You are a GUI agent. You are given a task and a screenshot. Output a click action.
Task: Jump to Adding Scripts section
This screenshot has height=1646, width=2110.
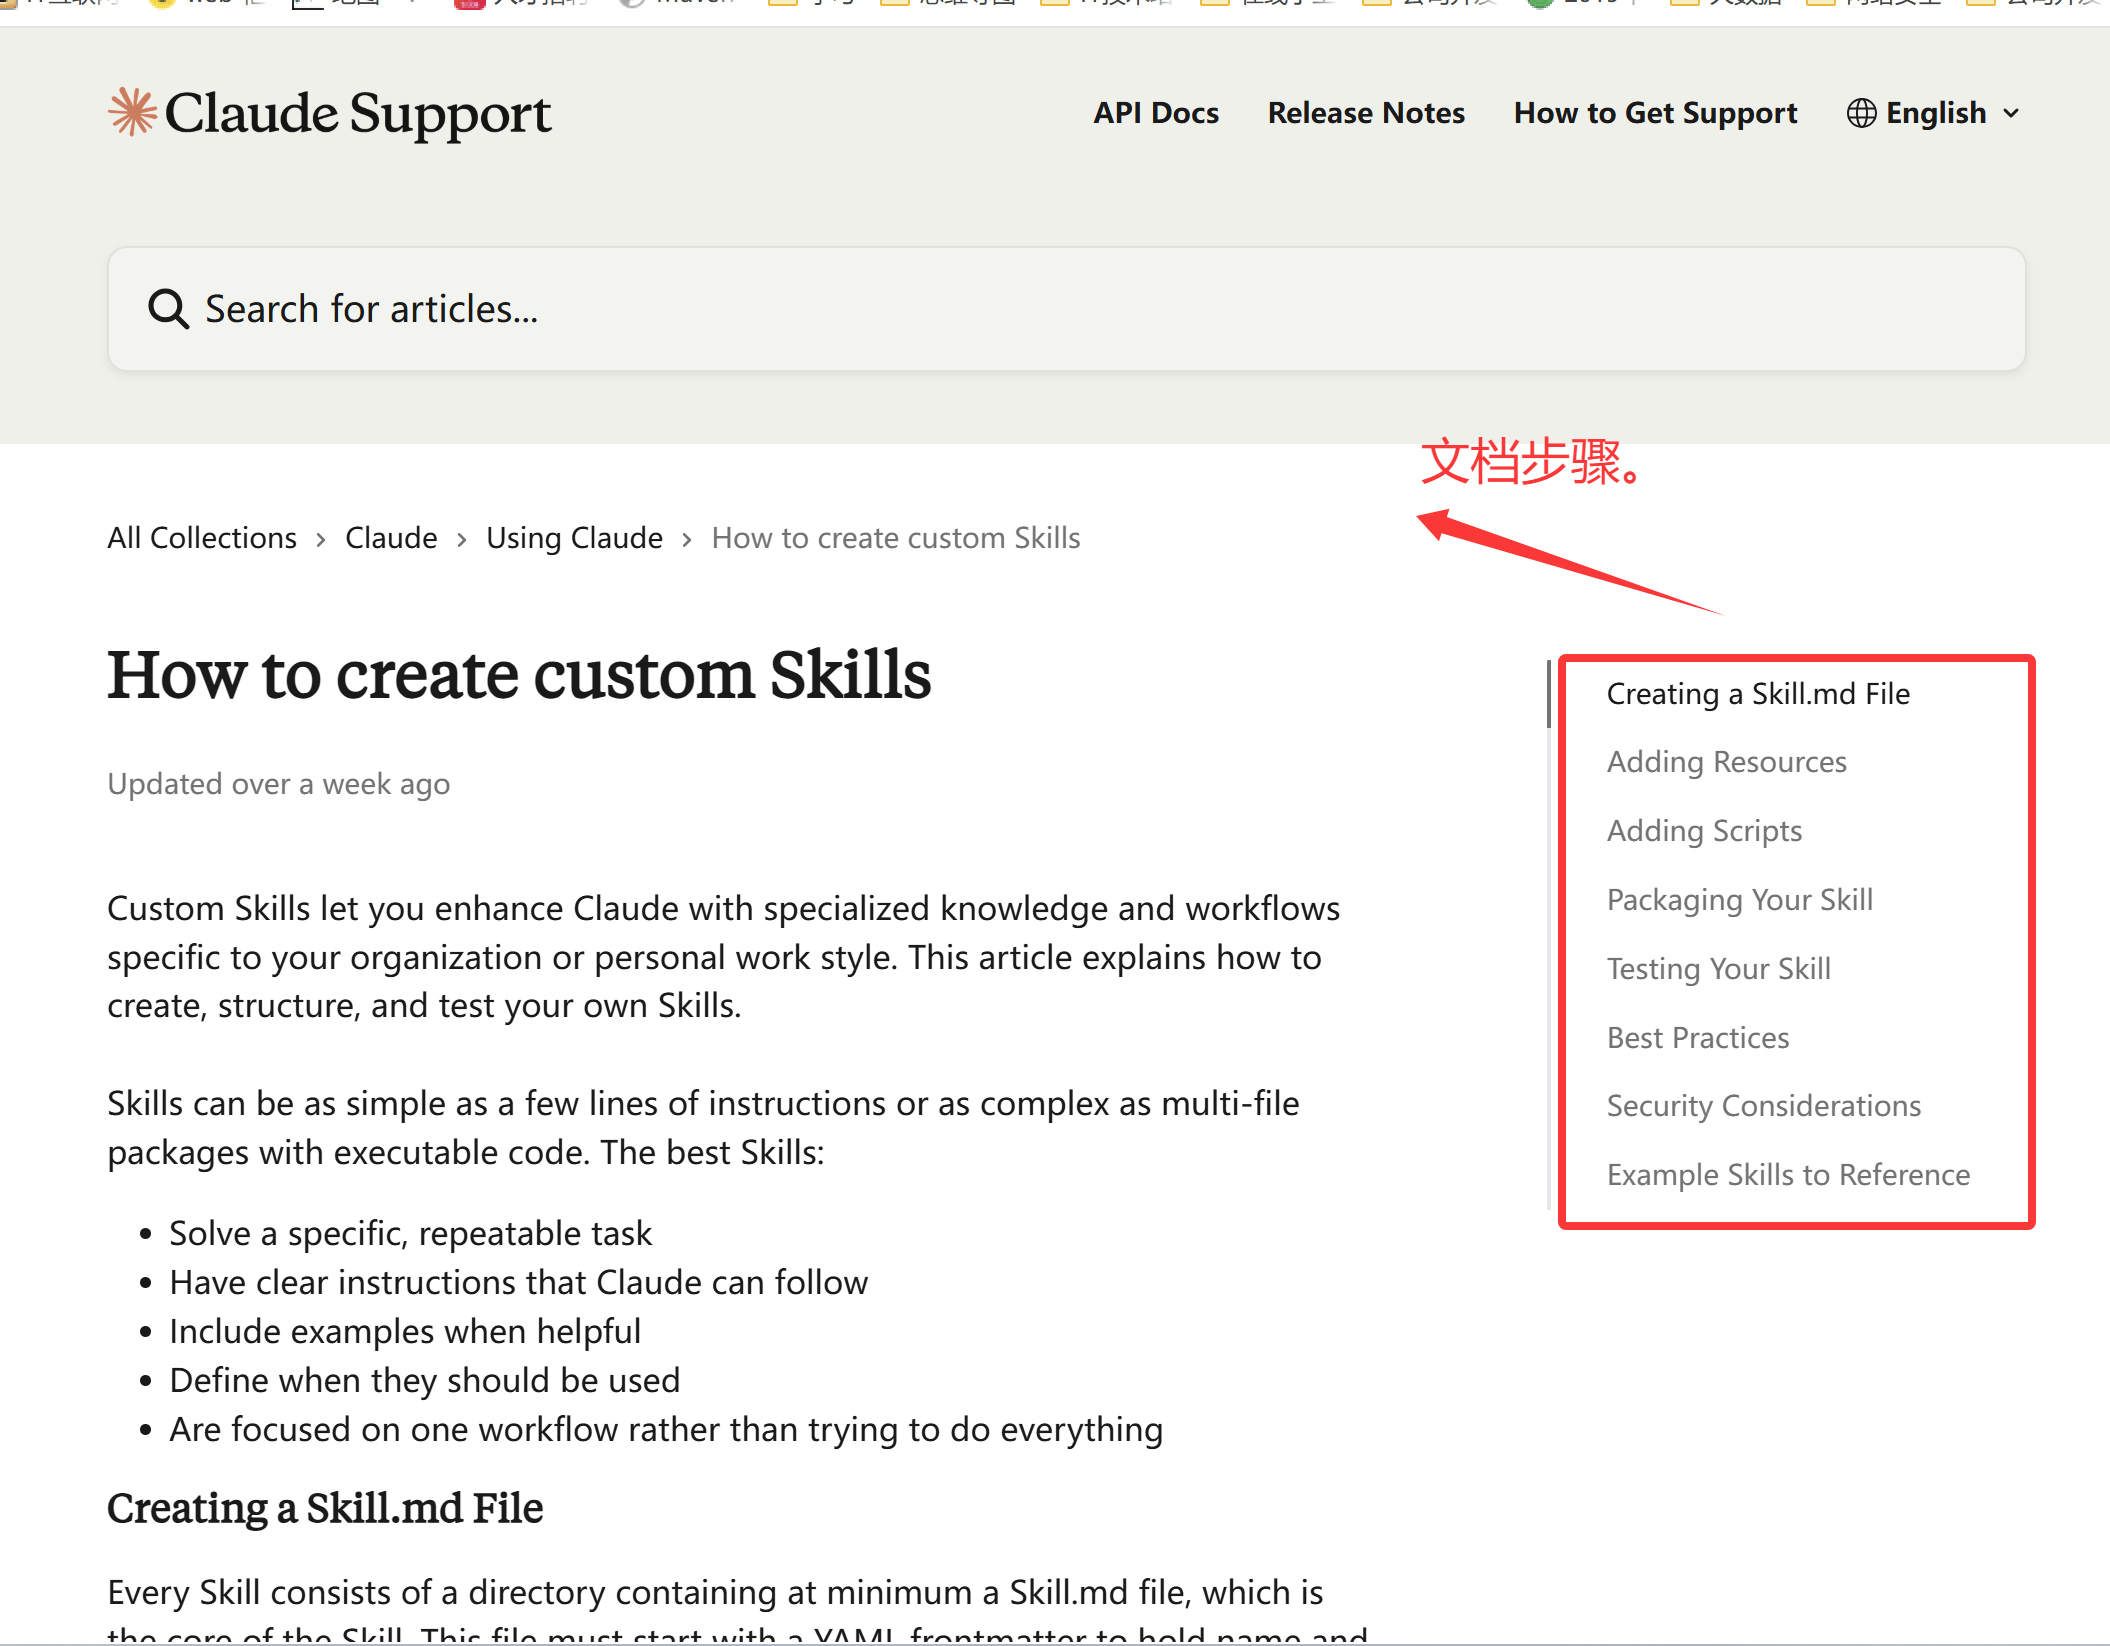1704,831
